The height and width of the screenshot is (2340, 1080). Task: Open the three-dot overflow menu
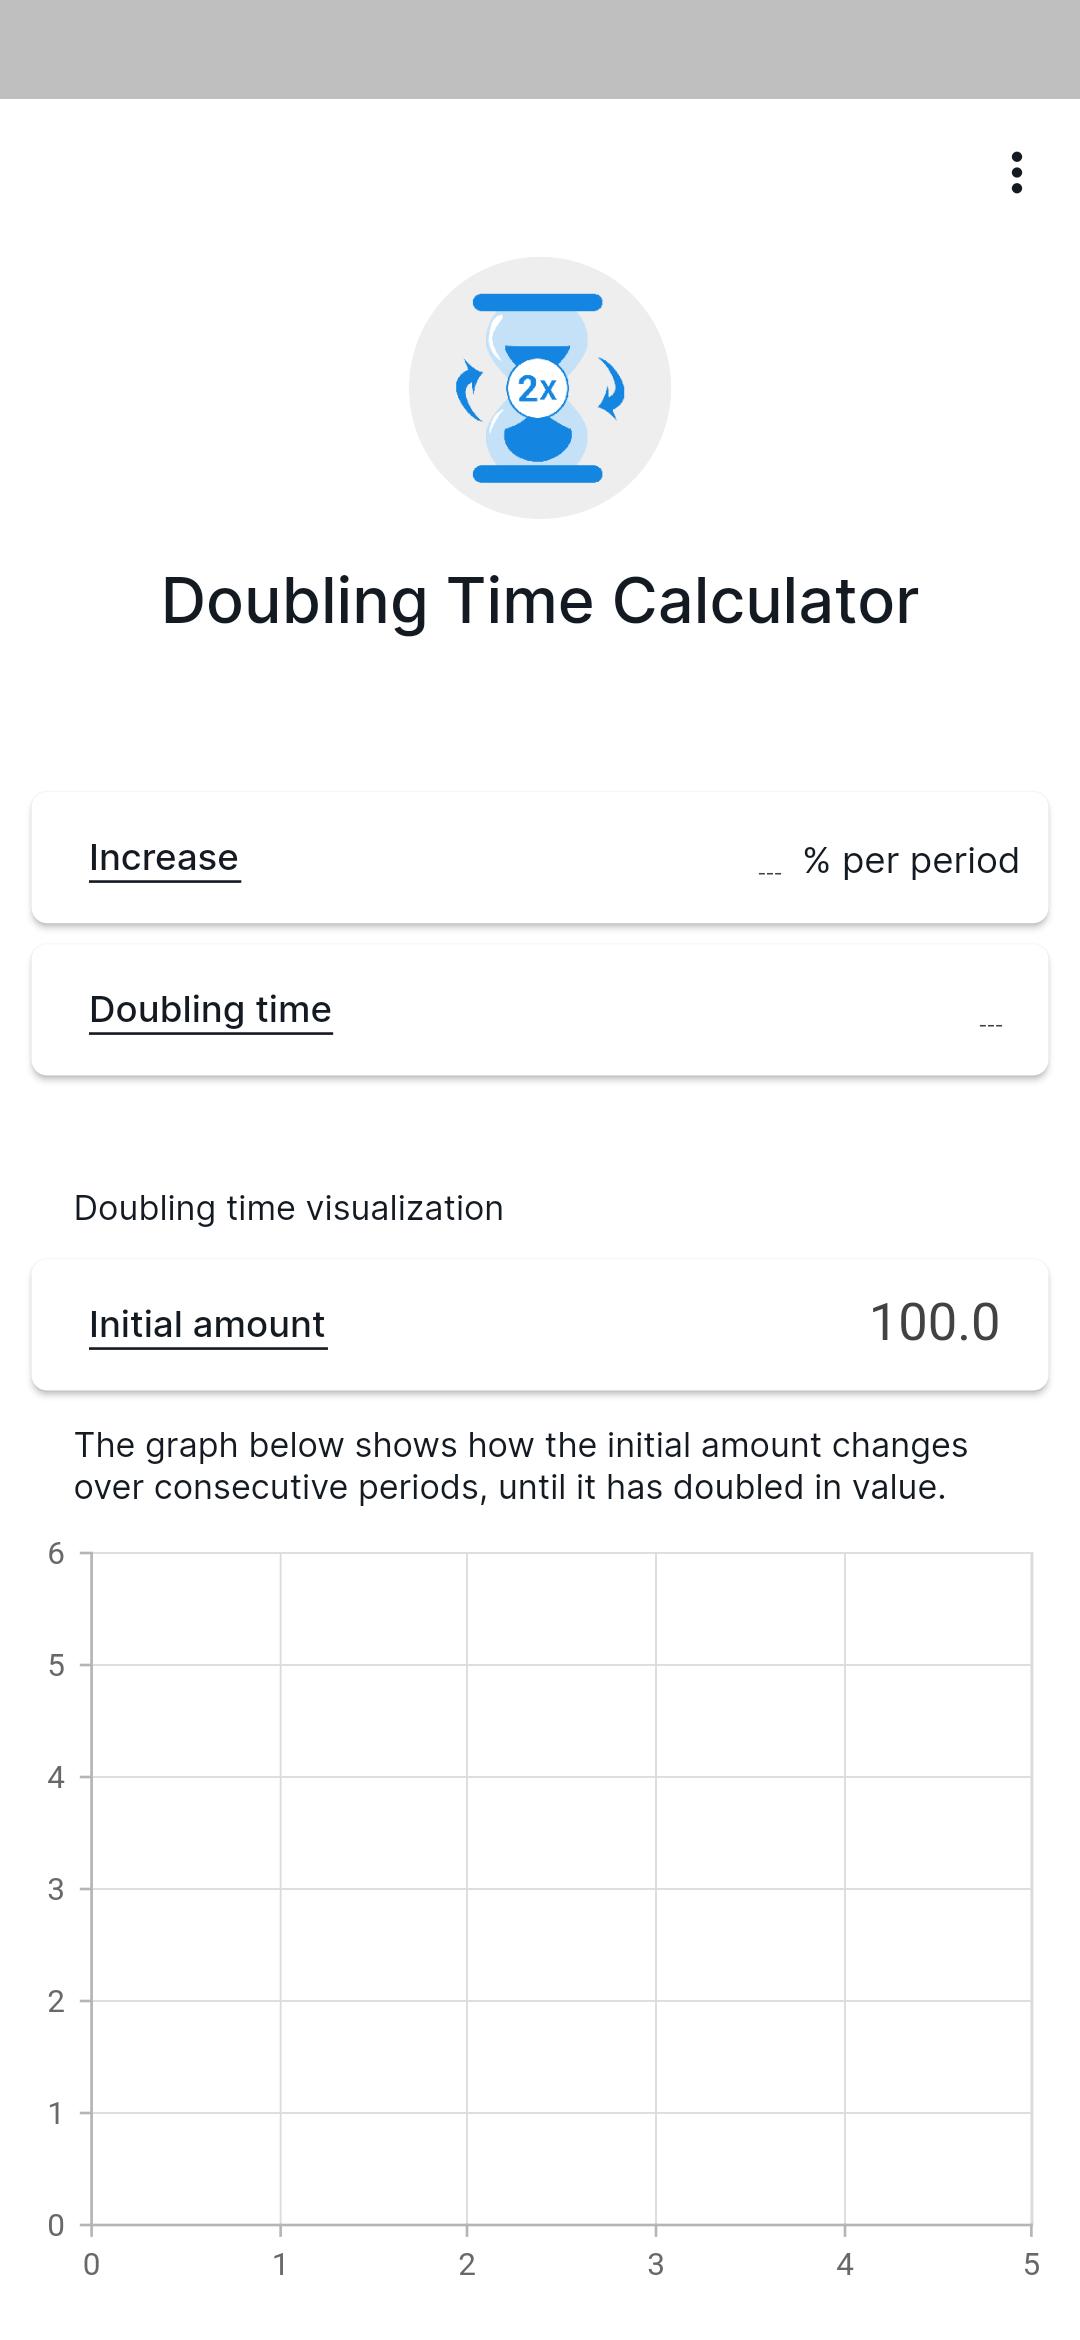pyautogui.click(x=1016, y=172)
